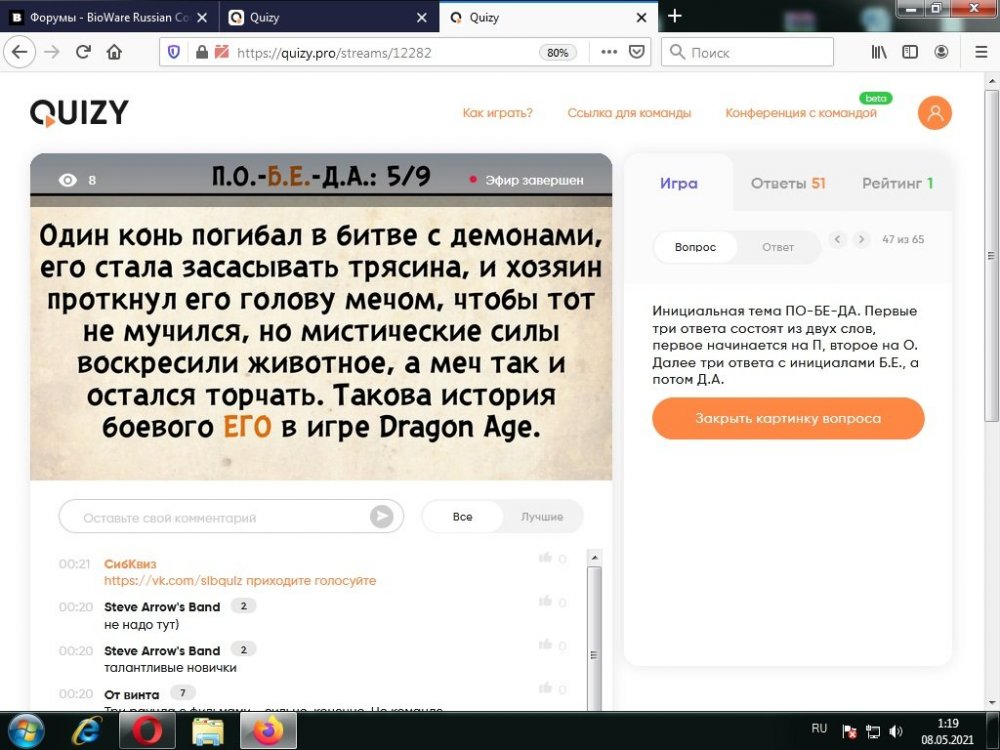Viewport: 1000px width, 750px height.
Task: Open page actions three-dot menu
Action: 608,51
